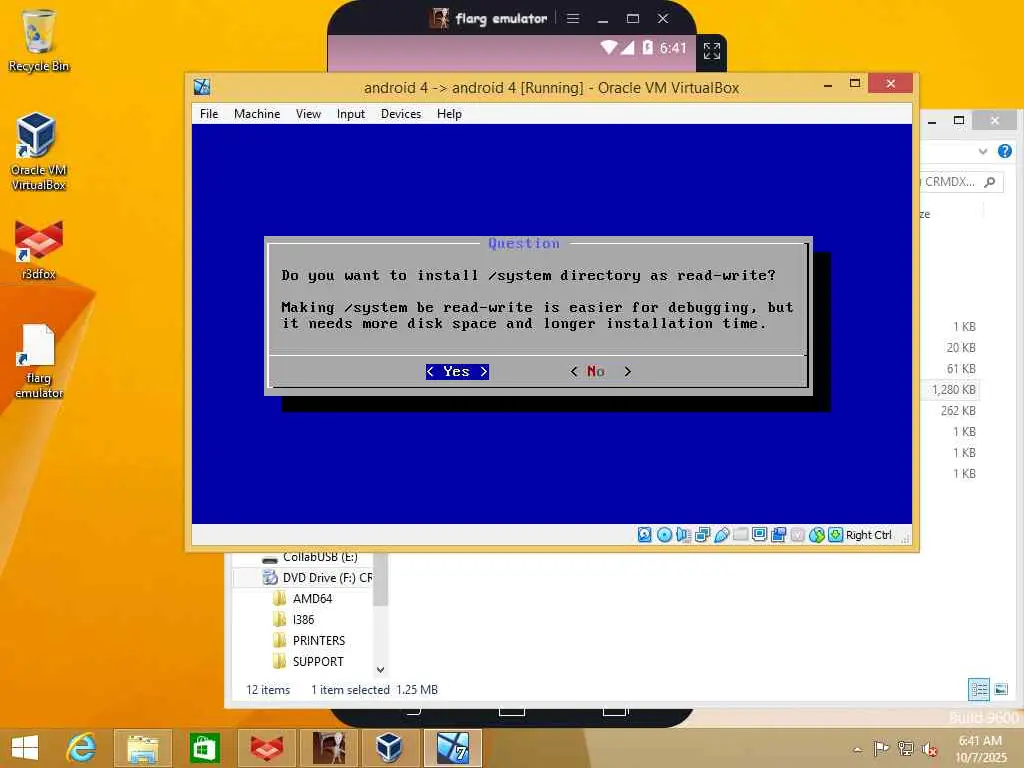The image size is (1024, 768).
Task: Click the optical disk icon in VirtualBox status bar
Action: [664, 535]
